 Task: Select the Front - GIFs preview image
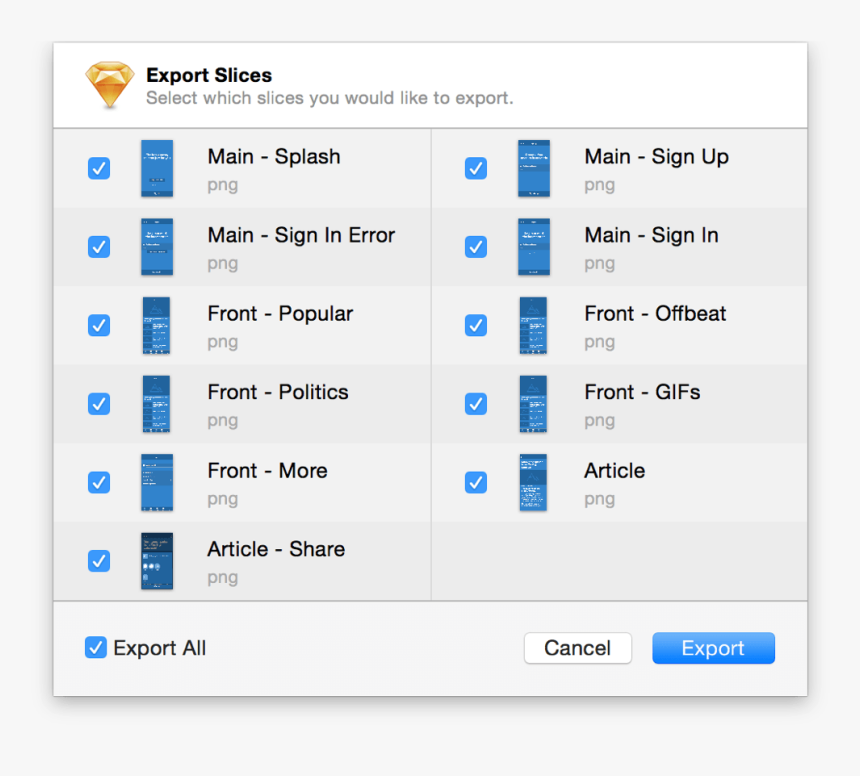(x=533, y=404)
